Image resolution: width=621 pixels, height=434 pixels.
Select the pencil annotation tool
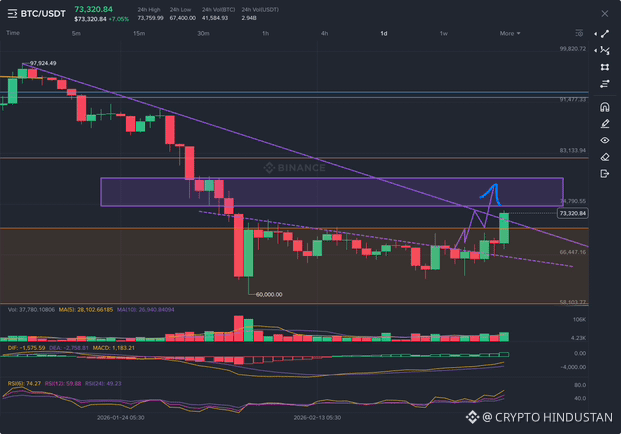click(605, 124)
